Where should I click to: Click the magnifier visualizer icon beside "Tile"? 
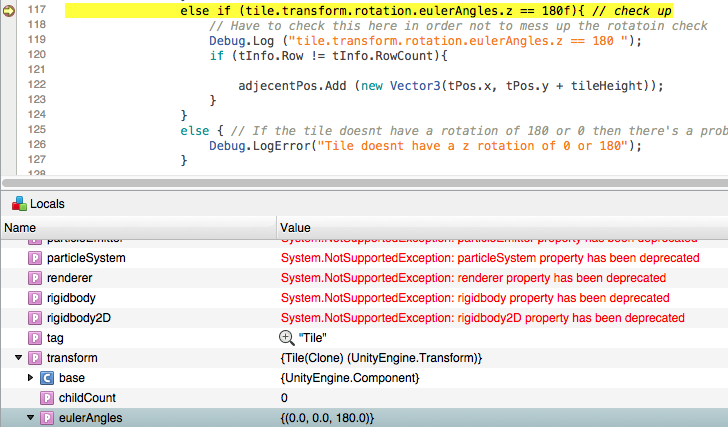coord(287,338)
